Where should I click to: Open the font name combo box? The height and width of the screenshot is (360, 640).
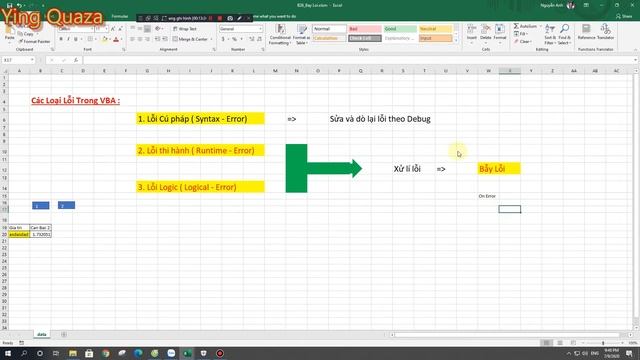pos(76,29)
